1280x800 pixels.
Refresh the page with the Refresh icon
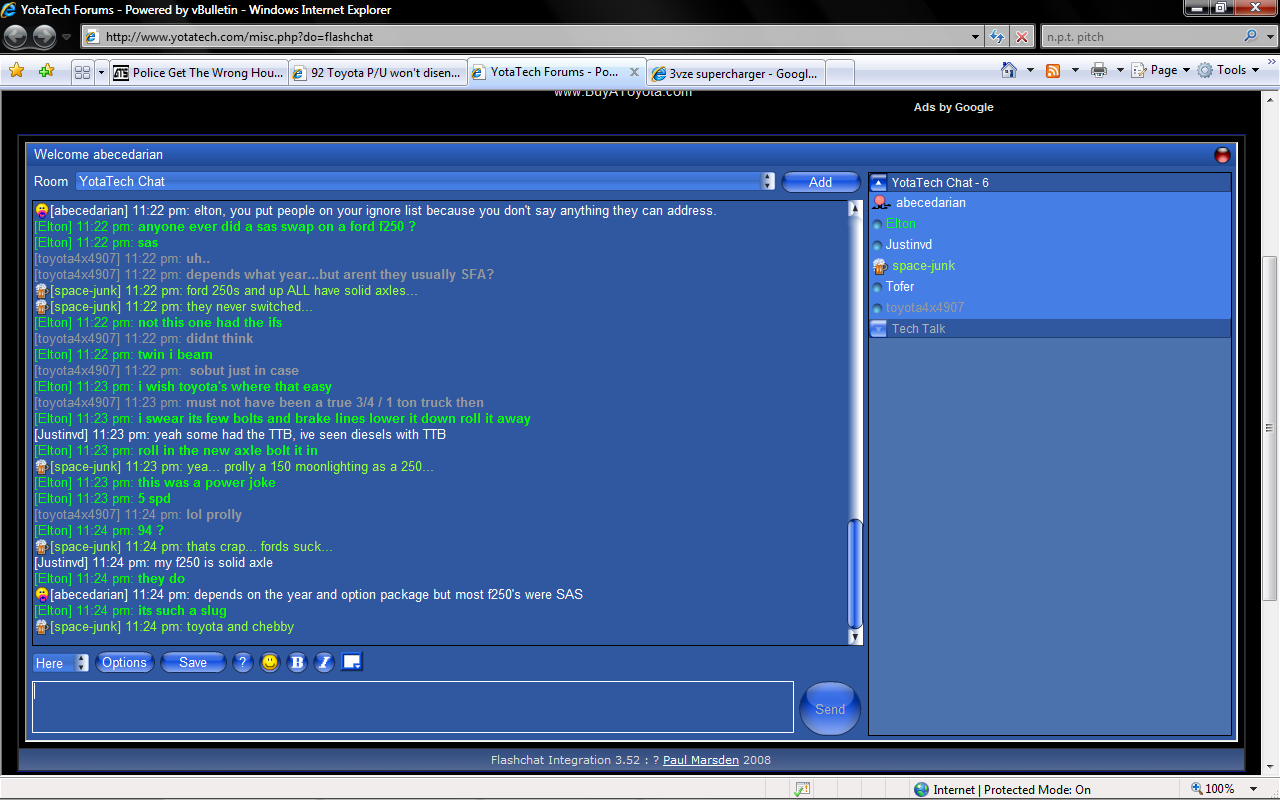[997, 37]
